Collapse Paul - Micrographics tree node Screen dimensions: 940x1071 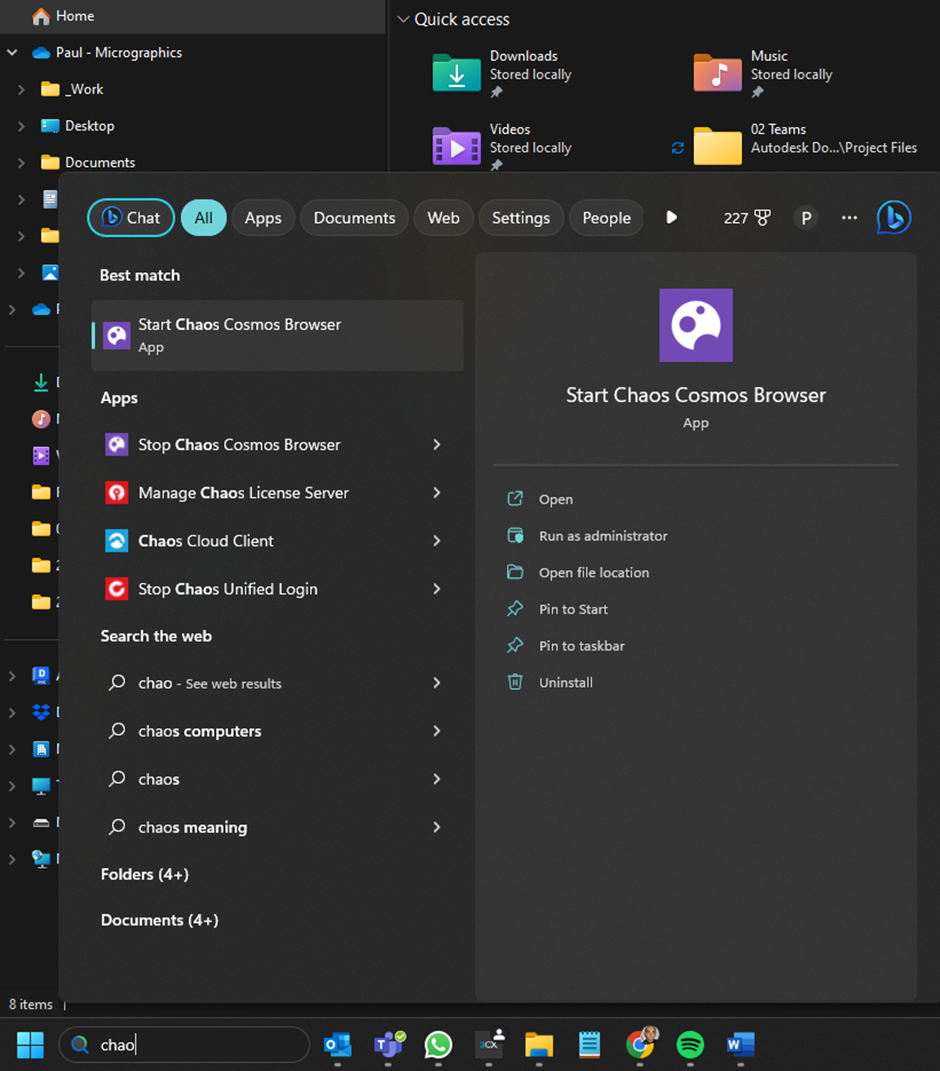[x=12, y=53]
